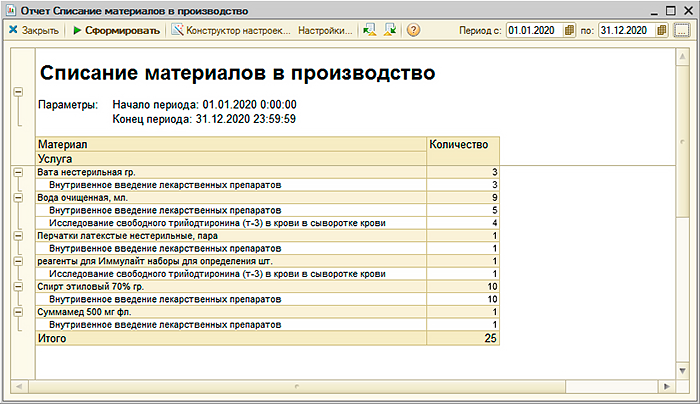Click the save settings icon
The height and width of the screenshot is (404, 700).
[x=388, y=30]
